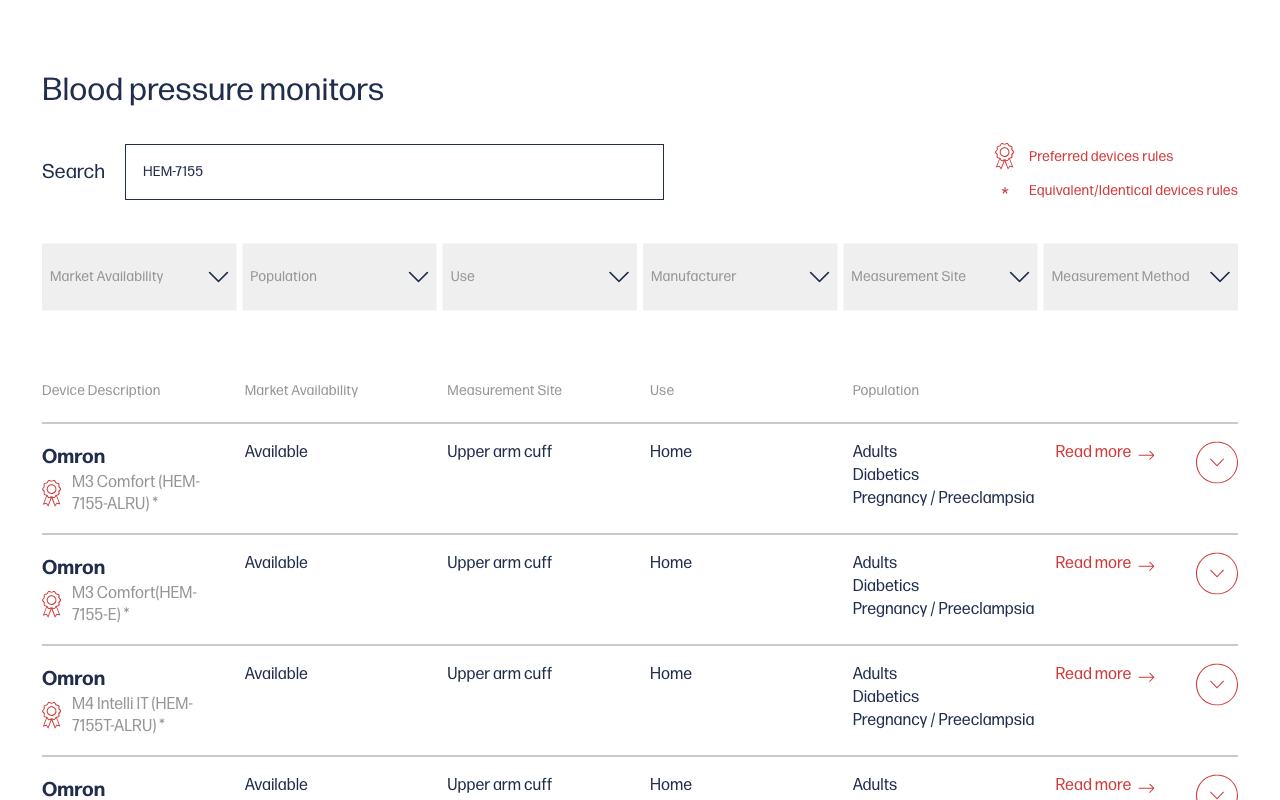Click the preferred device badge beside M3 Comfort (HEM-7155-ALRU)
Image resolution: width=1280 pixels, height=800 pixels.
click(52, 492)
